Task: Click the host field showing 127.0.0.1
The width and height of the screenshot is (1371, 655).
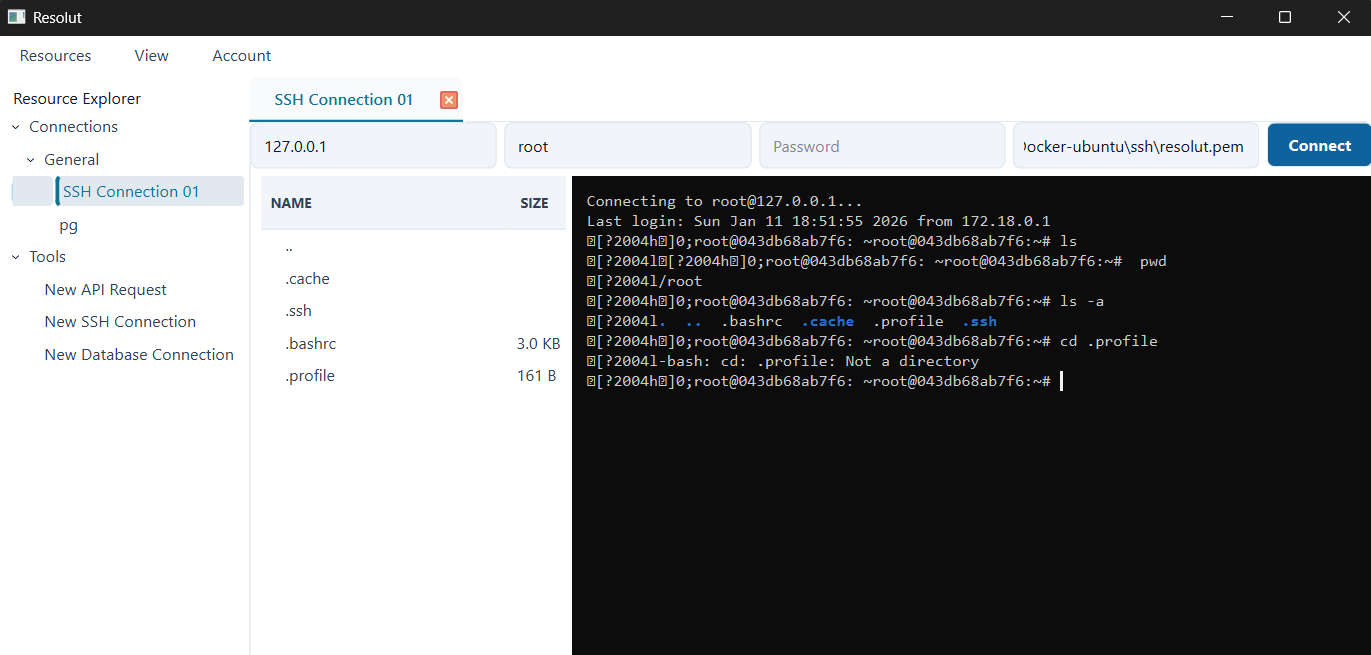Action: (x=373, y=145)
